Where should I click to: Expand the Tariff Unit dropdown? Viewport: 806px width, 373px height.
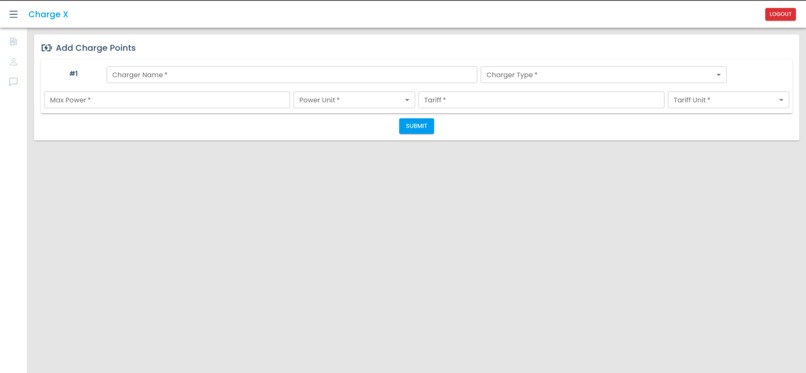728,100
